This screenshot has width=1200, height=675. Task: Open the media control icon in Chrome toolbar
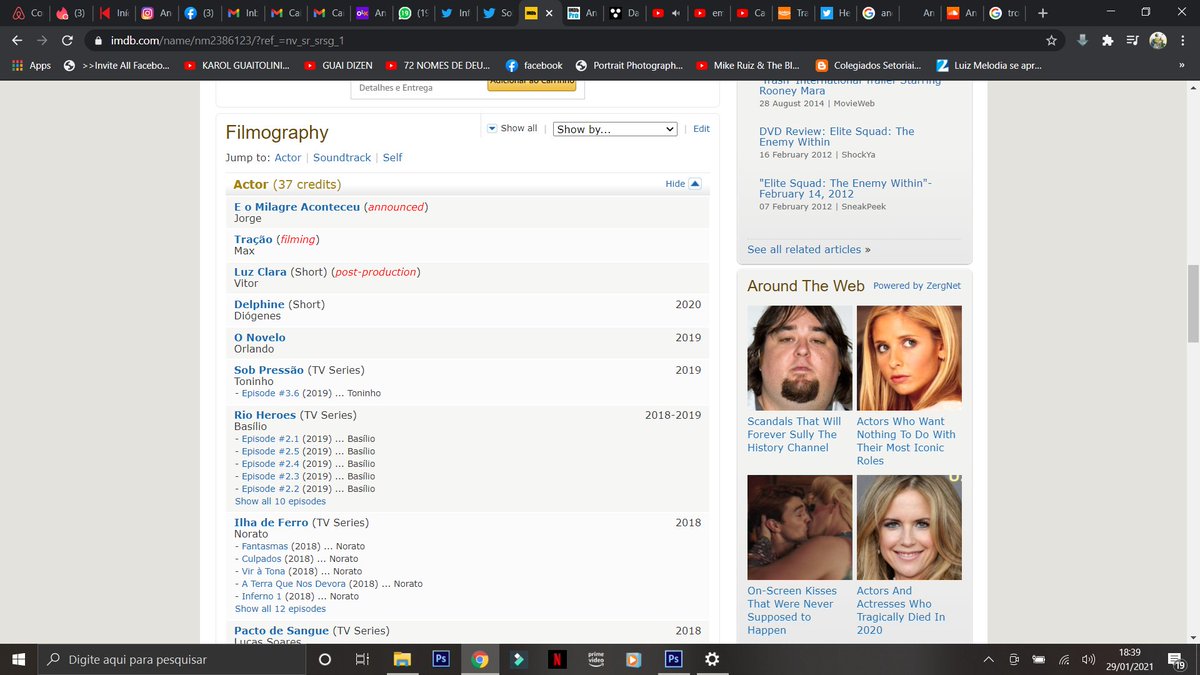(1132, 41)
